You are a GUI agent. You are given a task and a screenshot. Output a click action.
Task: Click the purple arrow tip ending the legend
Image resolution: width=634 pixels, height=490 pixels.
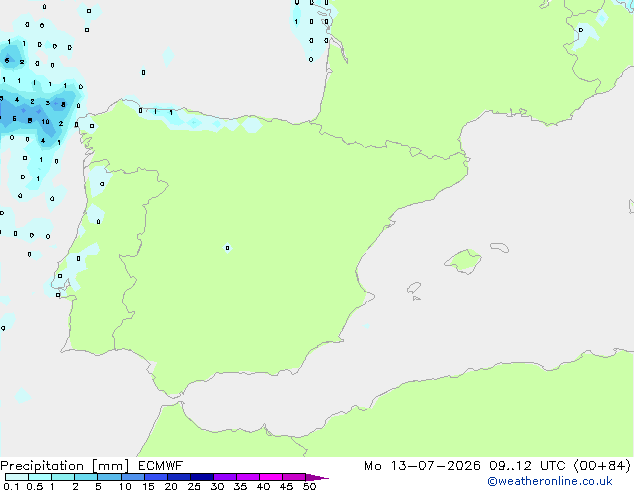(x=317, y=477)
